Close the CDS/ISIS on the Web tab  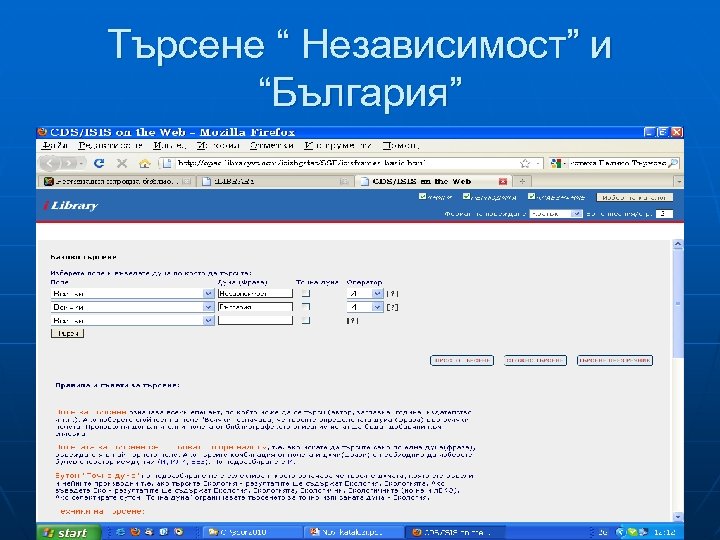pyautogui.click(x=503, y=181)
